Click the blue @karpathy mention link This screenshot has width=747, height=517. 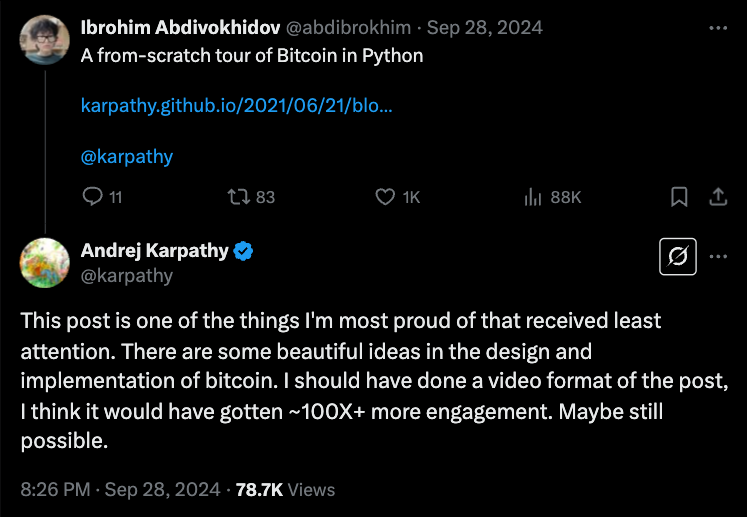click(x=127, y=156)
